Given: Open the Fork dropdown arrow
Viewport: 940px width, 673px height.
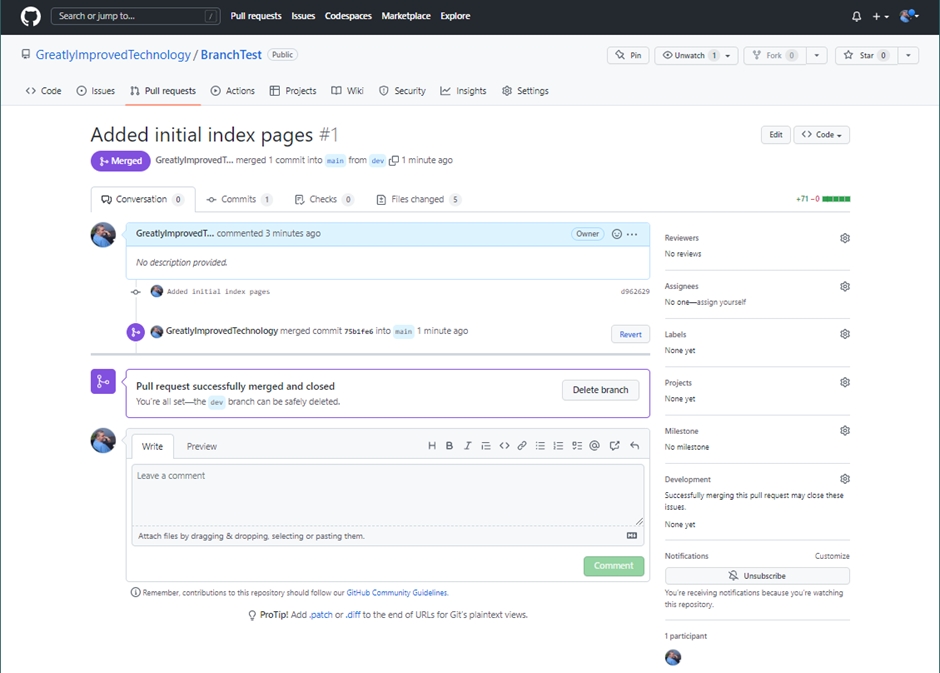Looking at the screenshot, I should pos(817,56).
